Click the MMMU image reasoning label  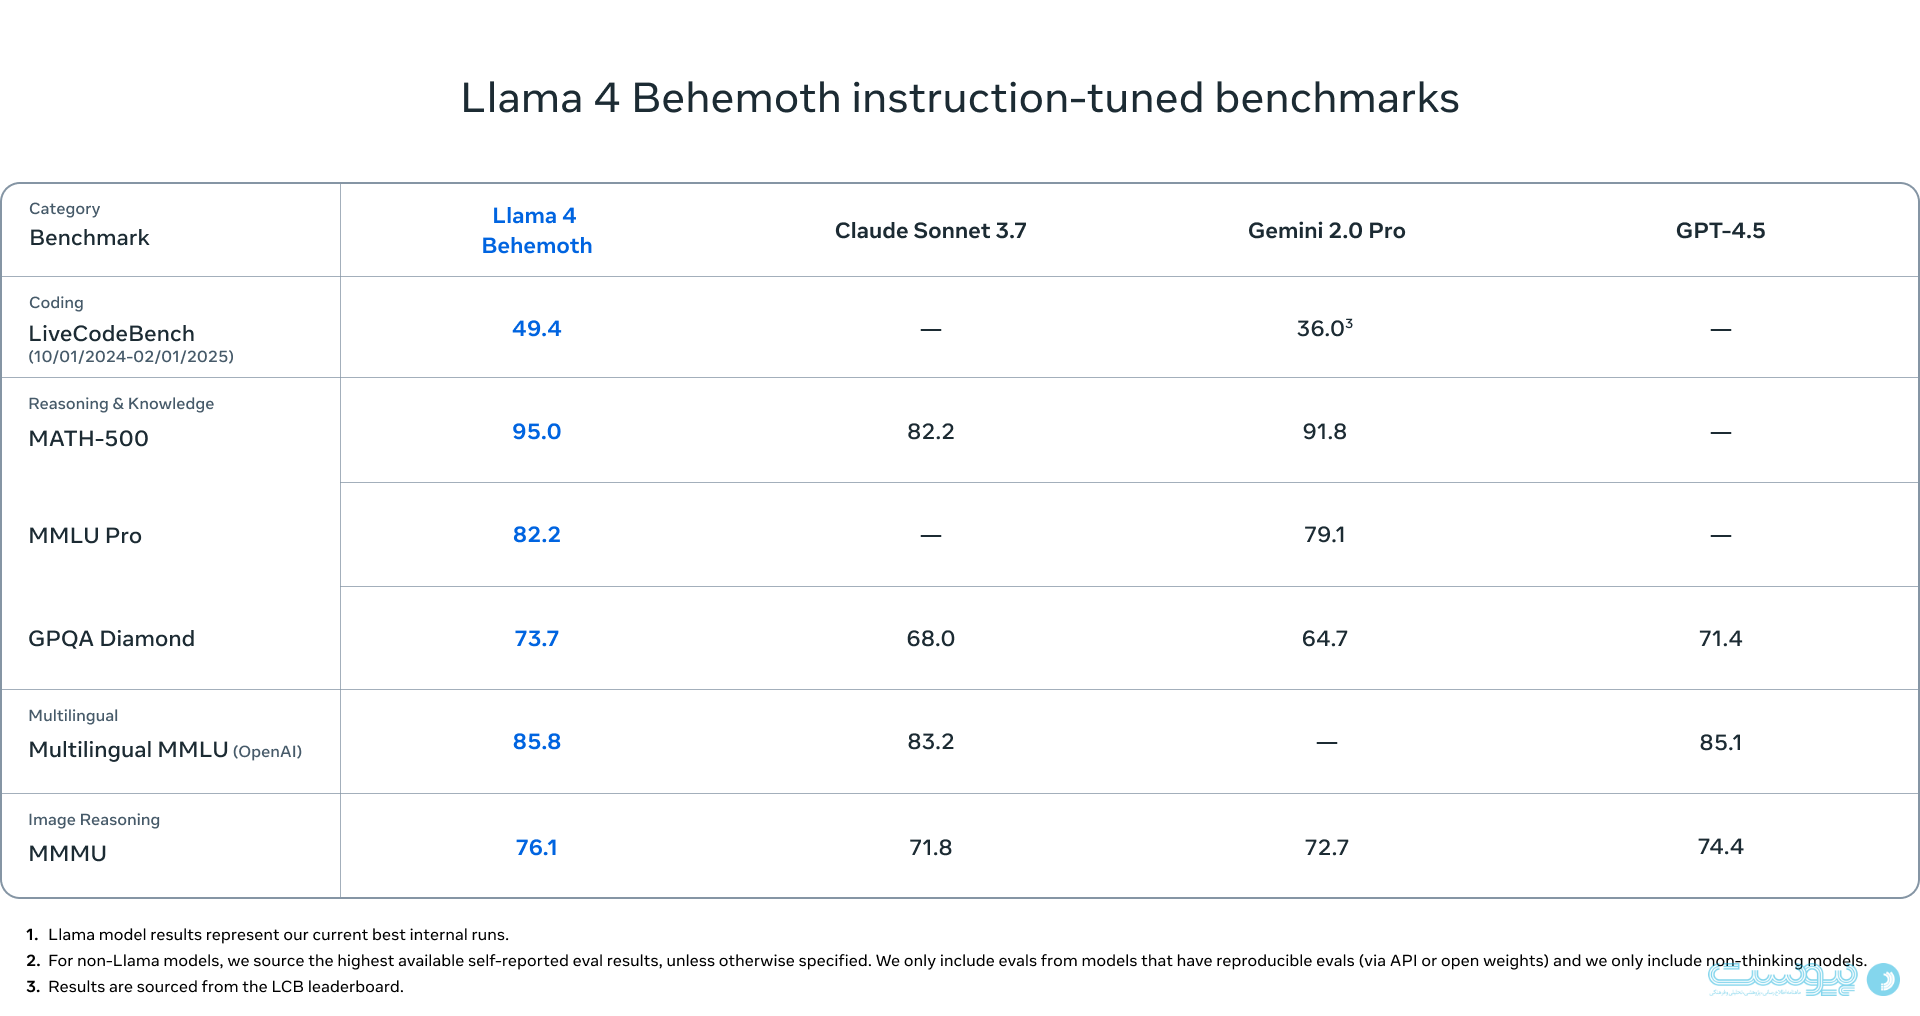(x=68, y=854)
